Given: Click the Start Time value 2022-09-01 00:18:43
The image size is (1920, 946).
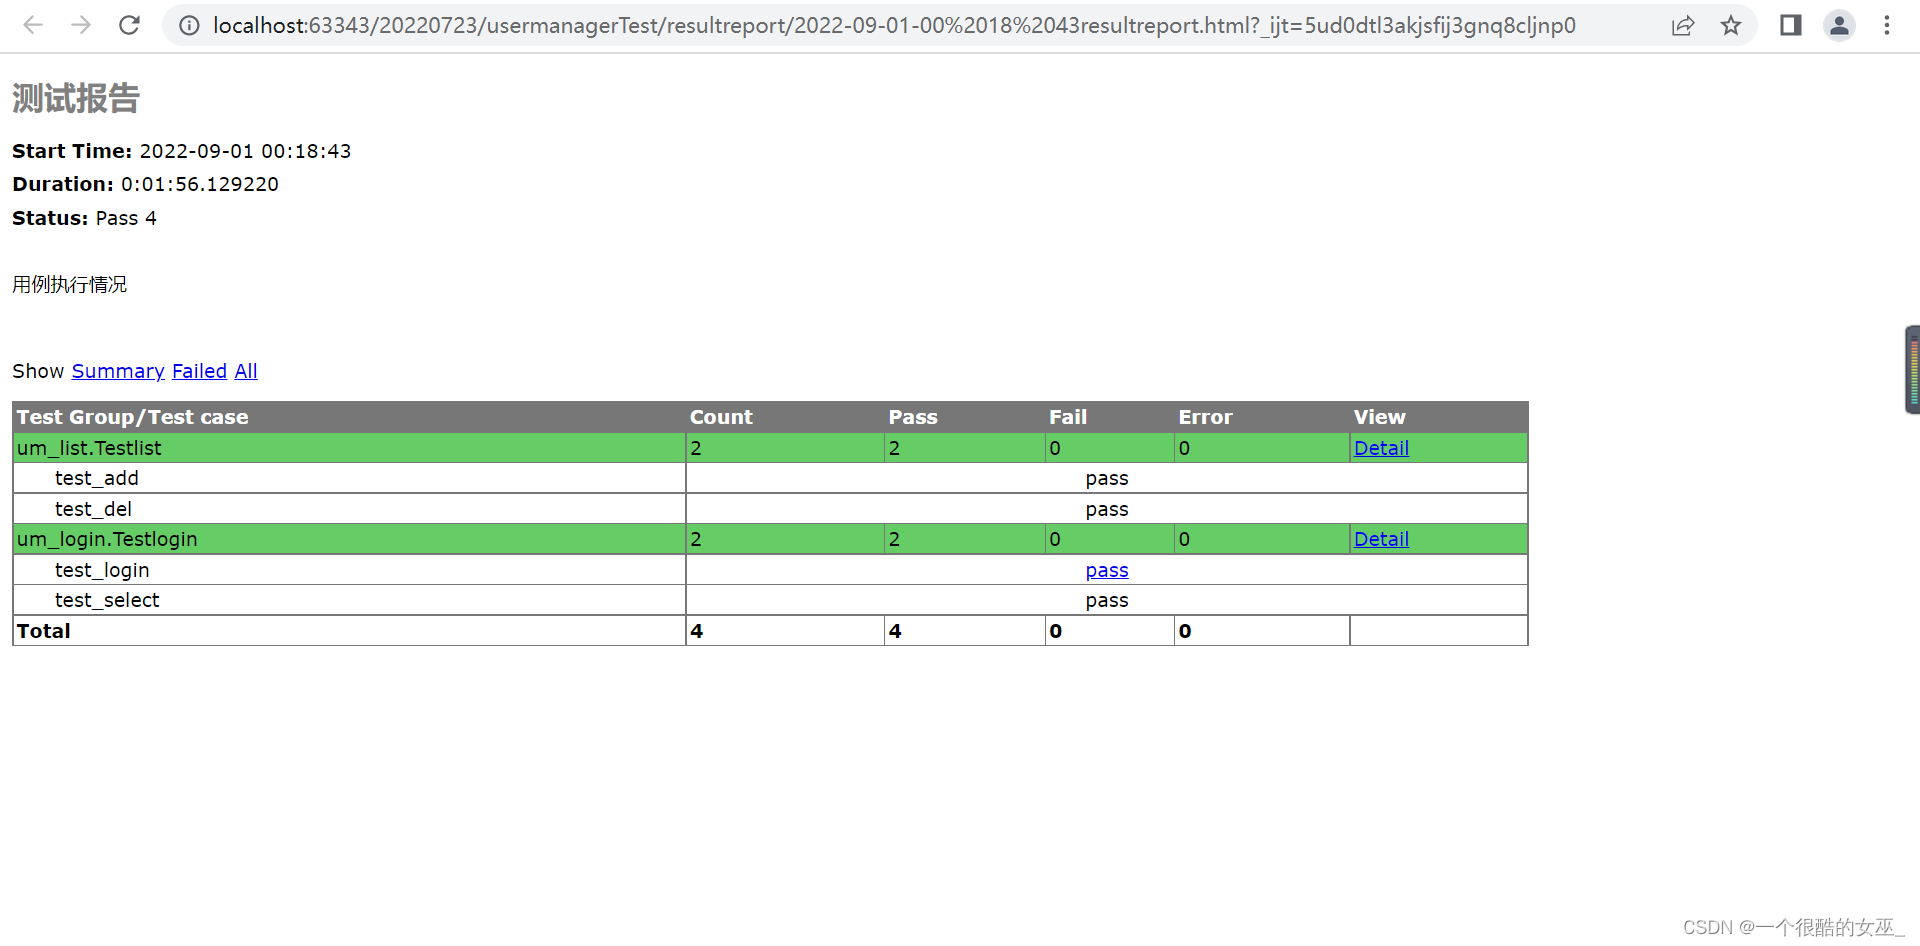Looking at the screenshot, I should pyautogui.click(x=245, y=151).
